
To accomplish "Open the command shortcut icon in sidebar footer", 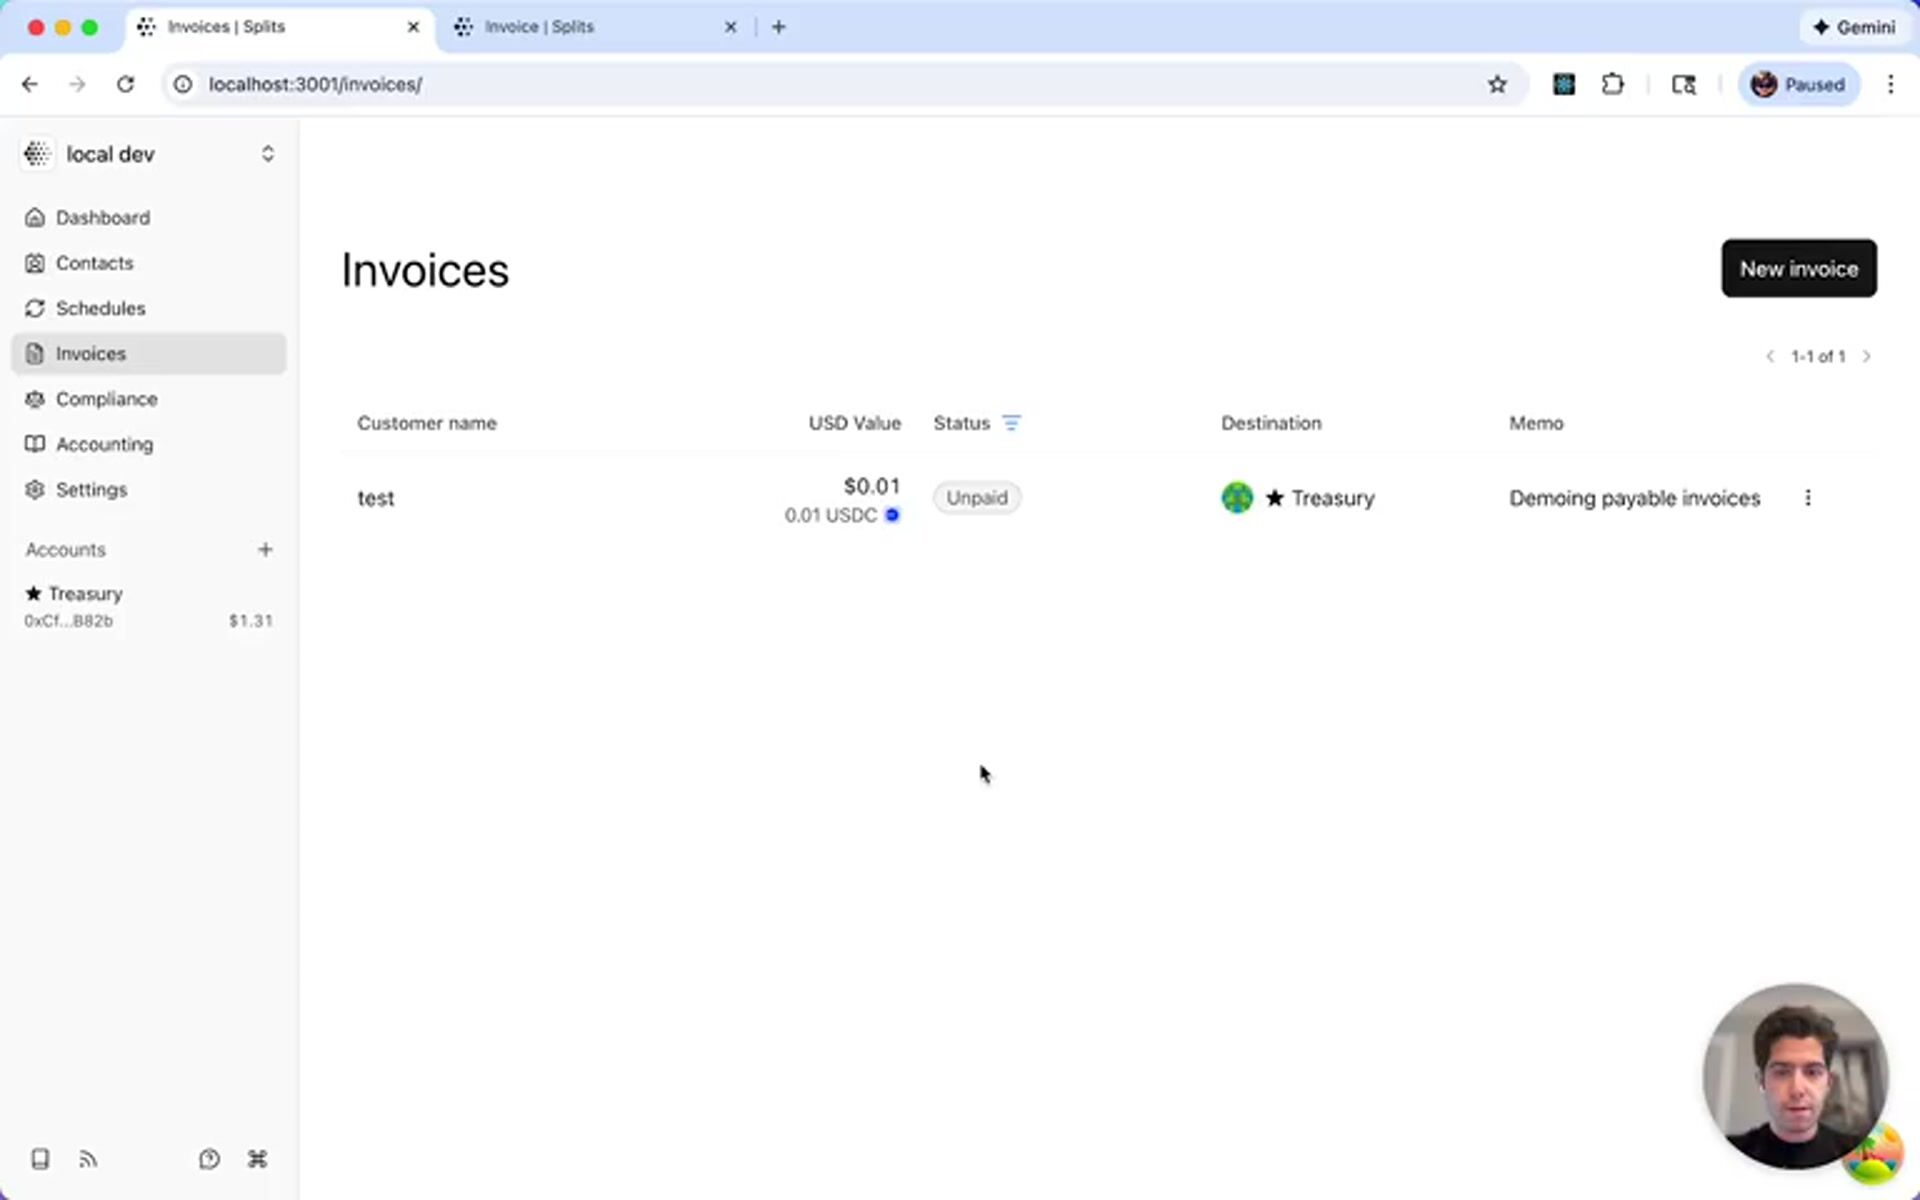I will pos(257,1159).
